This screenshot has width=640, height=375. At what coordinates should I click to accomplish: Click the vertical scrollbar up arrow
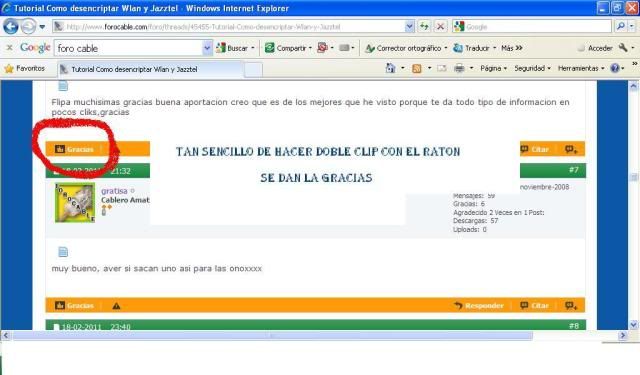pos(633,86)
